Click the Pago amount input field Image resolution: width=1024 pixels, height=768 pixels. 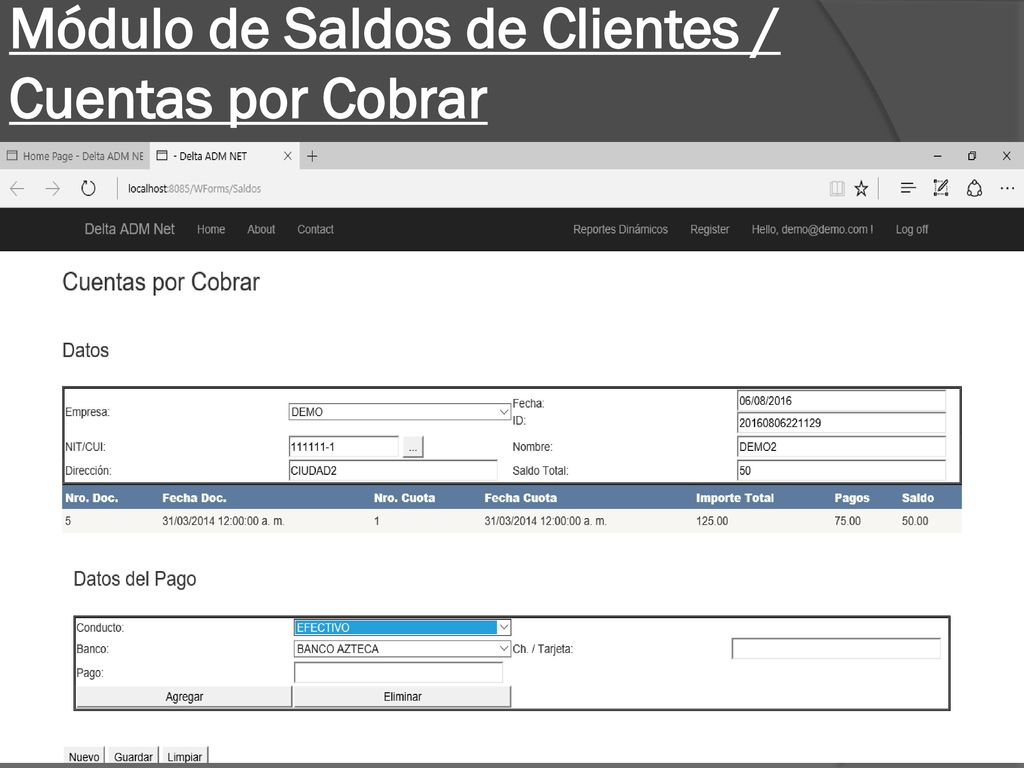click(398, 673)
